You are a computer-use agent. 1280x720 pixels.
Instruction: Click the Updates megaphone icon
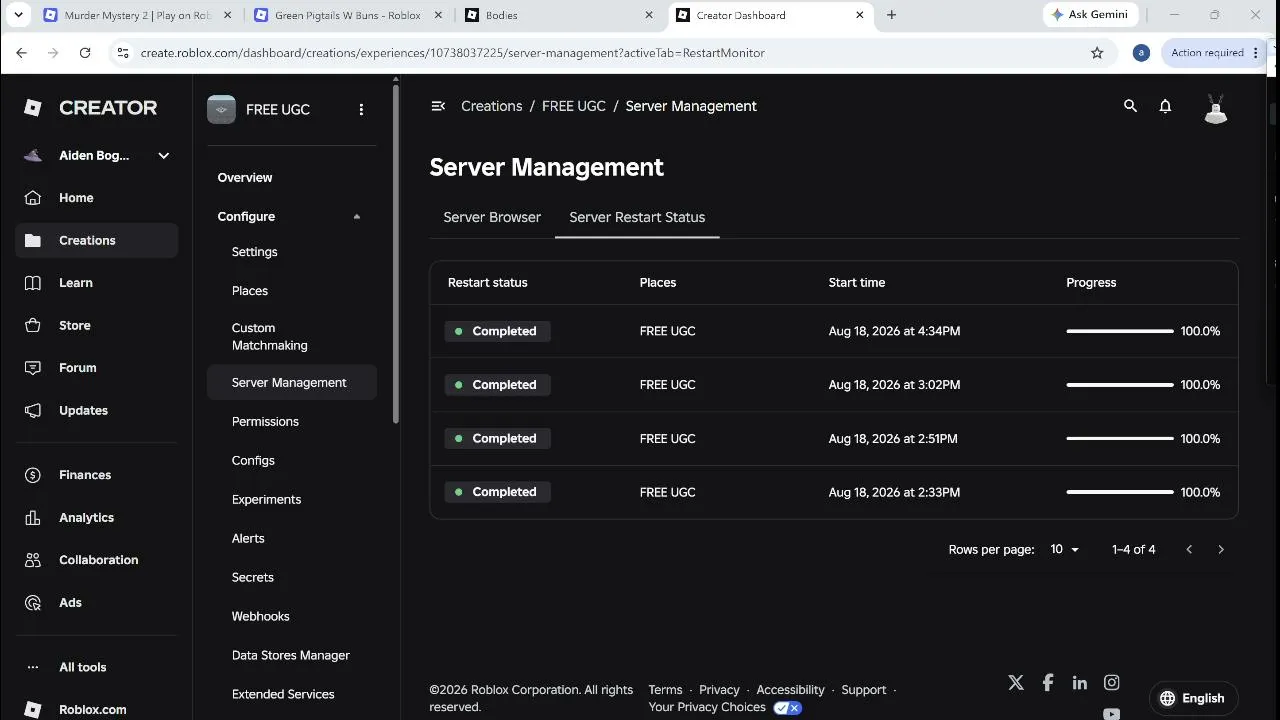(33, 410)
